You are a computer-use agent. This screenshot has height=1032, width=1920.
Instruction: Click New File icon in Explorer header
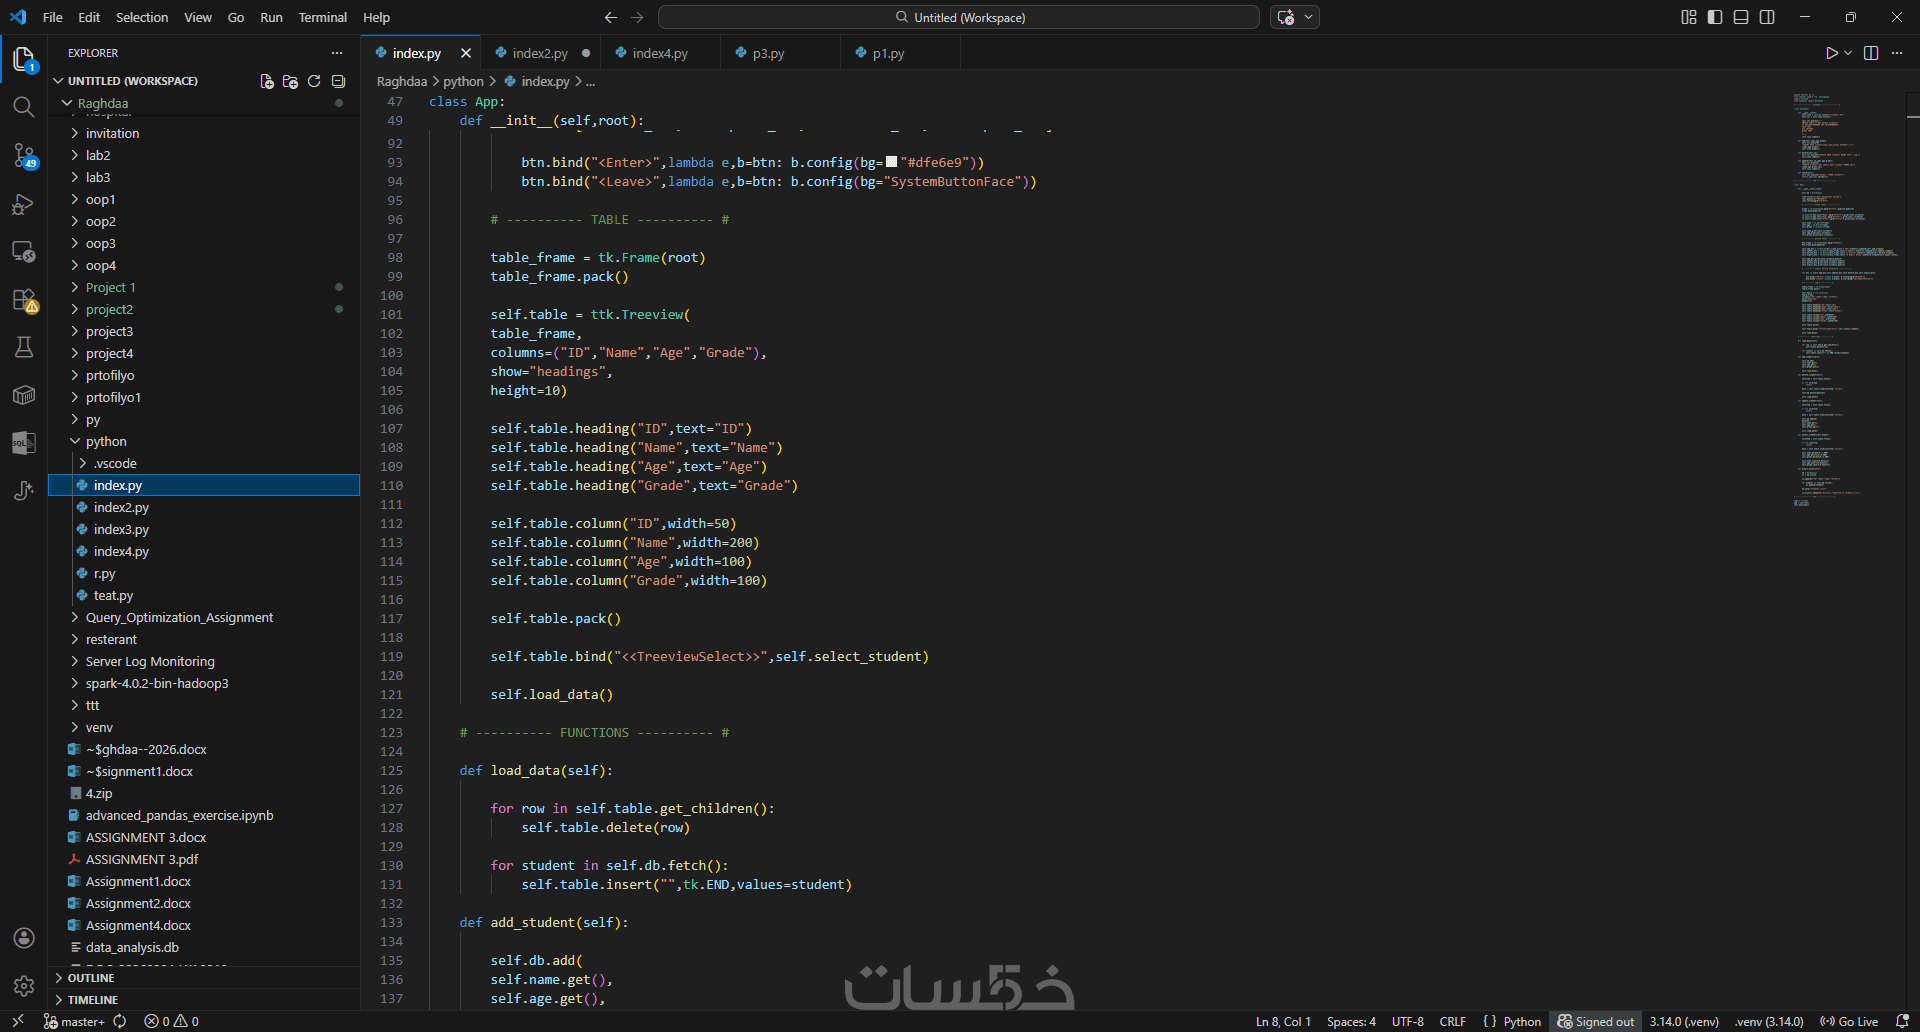267,81
